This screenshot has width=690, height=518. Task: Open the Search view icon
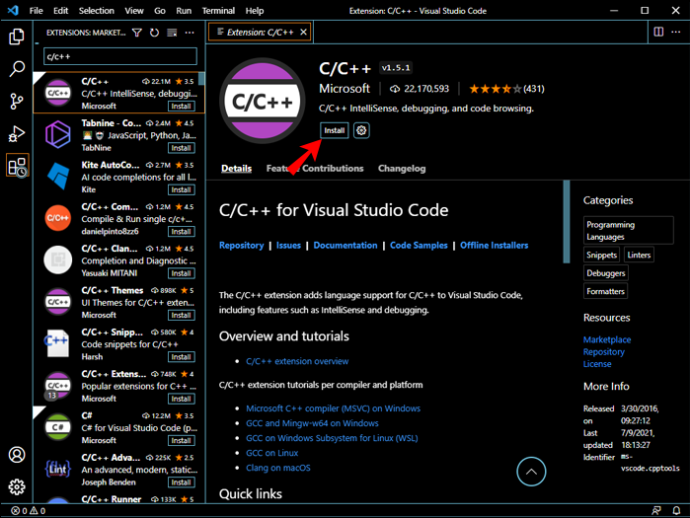[17, 69]
